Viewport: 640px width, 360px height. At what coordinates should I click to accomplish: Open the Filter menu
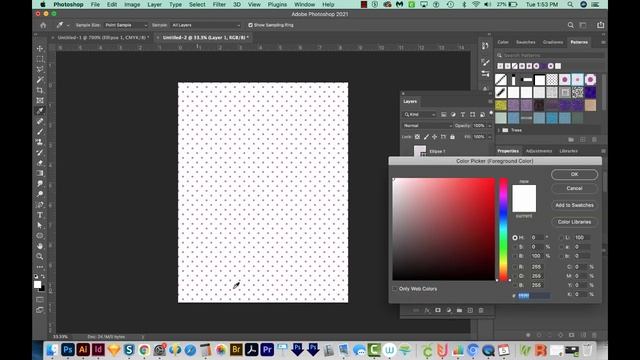coord(219,4)
